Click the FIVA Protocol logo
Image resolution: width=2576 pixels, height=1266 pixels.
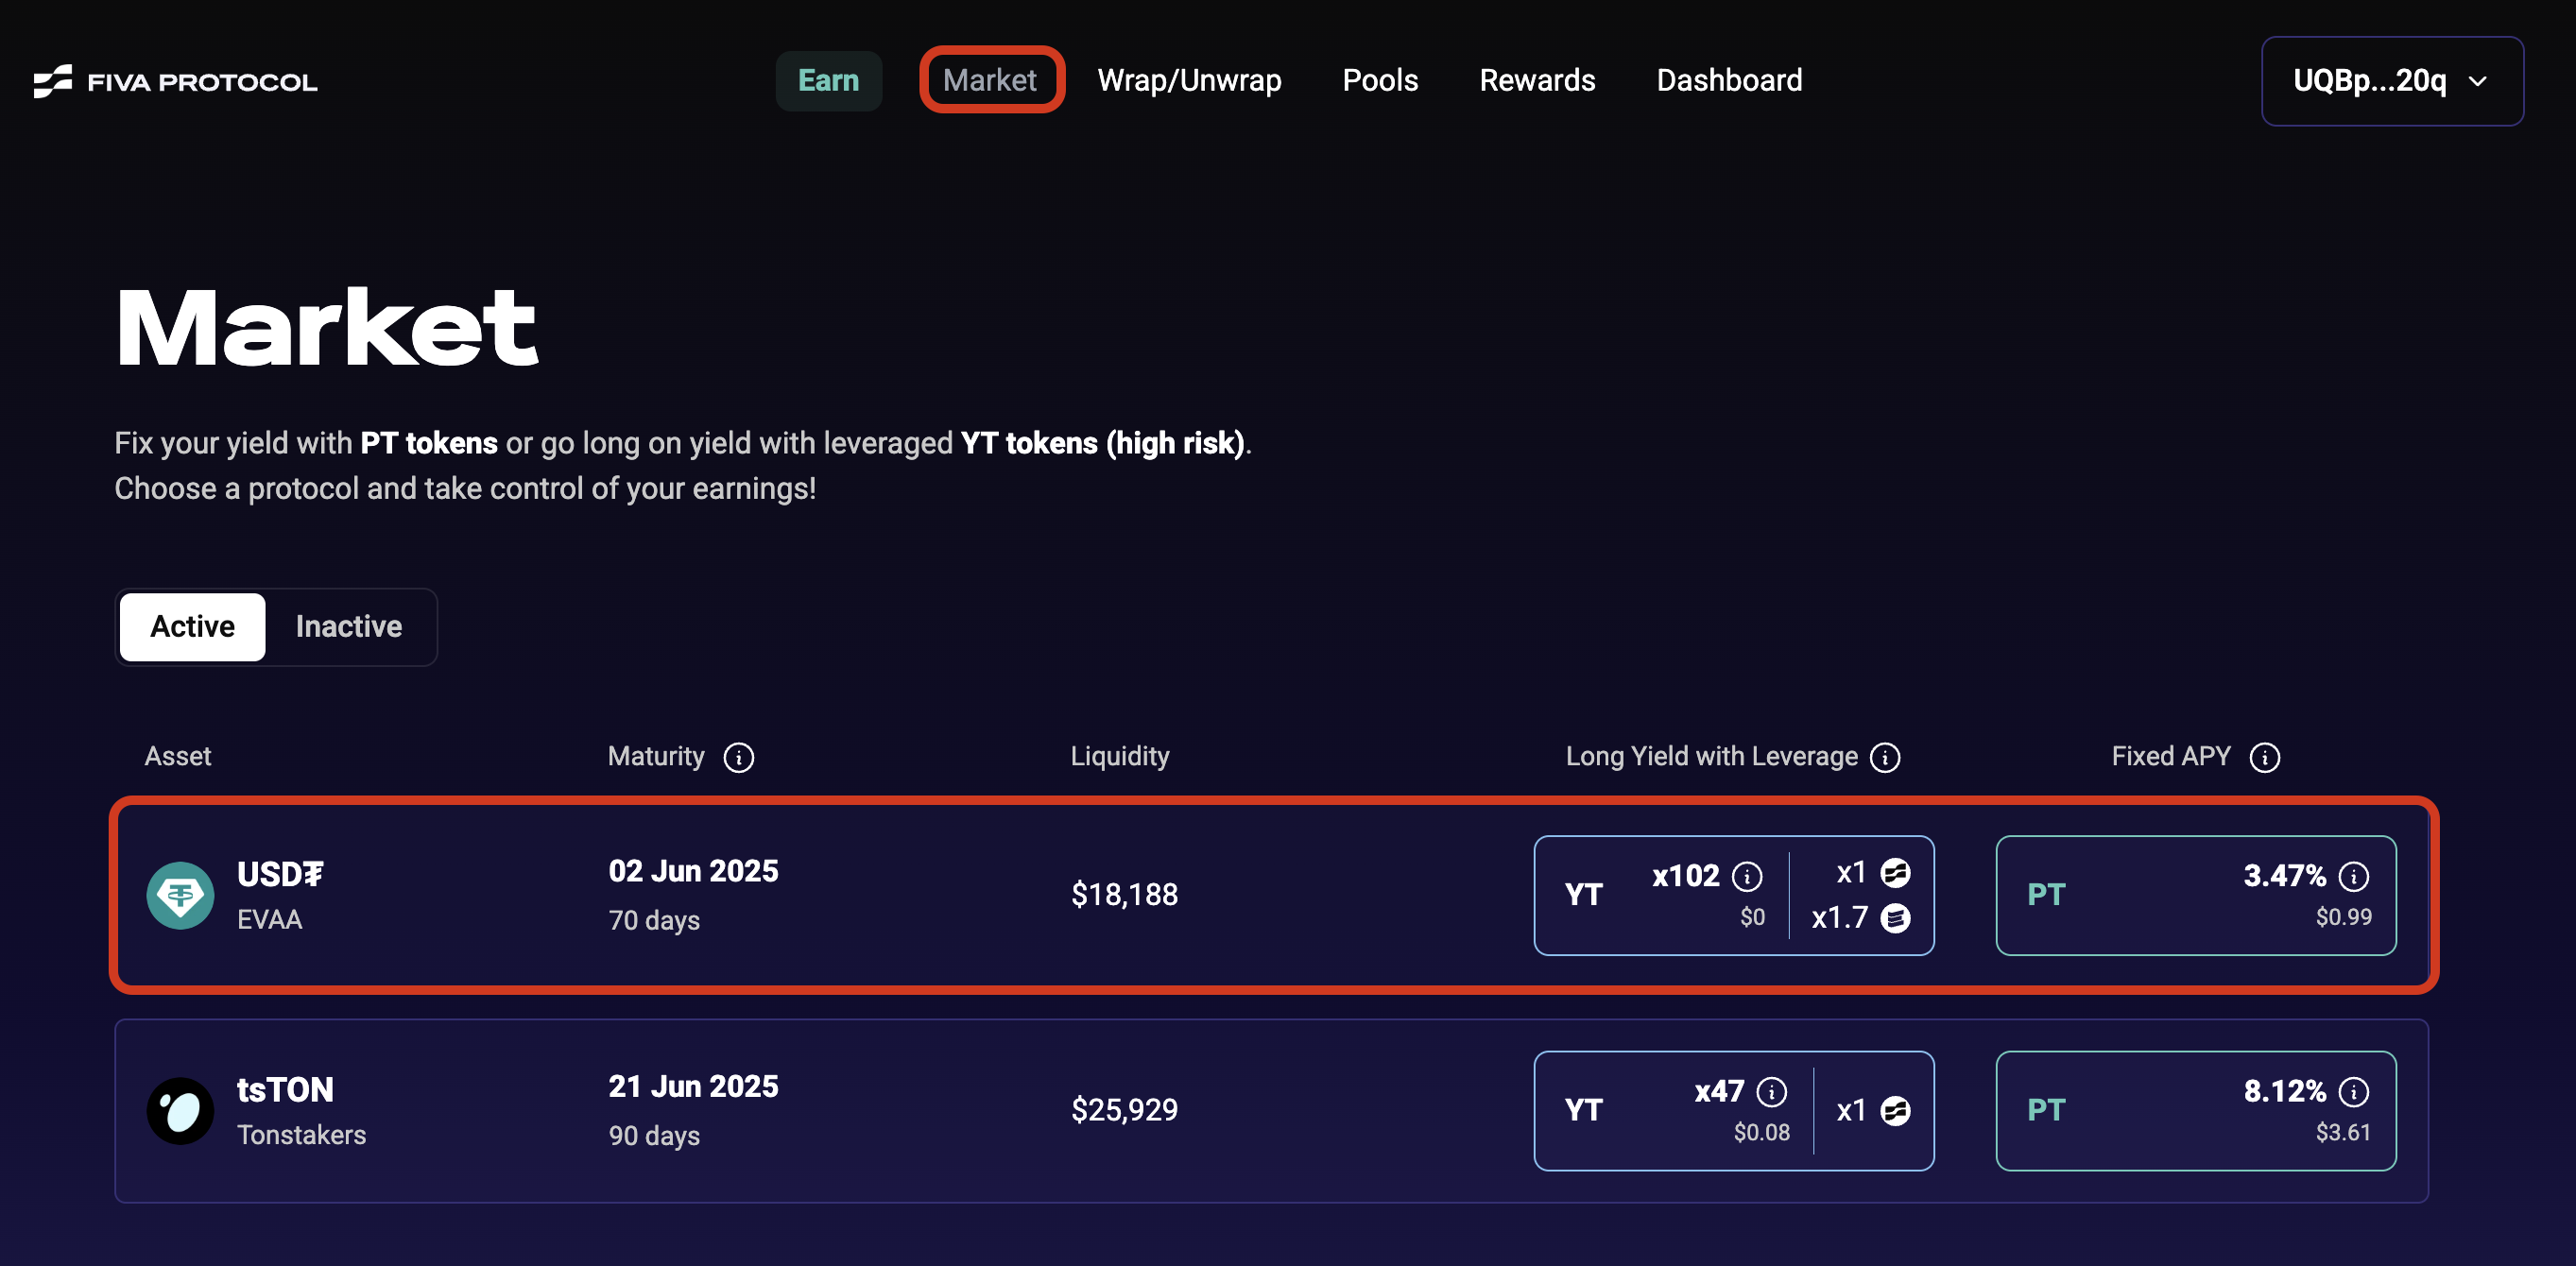[x=175, y=81]
